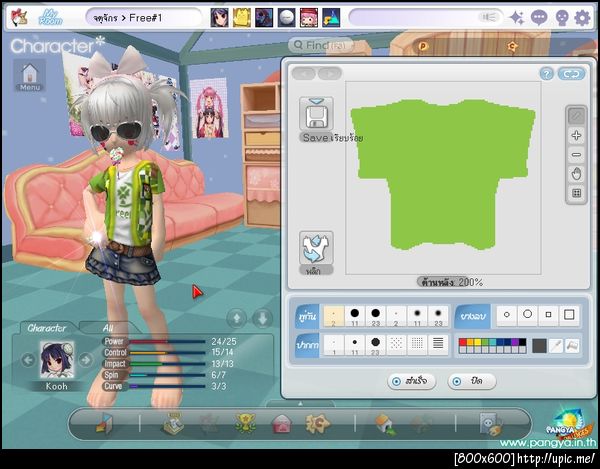Click the My Room logo

50,18
